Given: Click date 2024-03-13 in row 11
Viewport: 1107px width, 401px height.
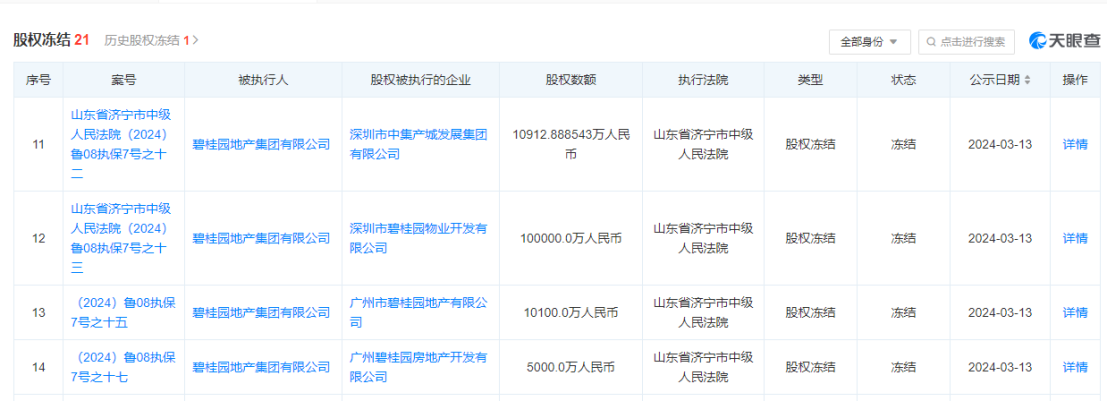Looking at the screenshot, I should [x=1000, y=144].
